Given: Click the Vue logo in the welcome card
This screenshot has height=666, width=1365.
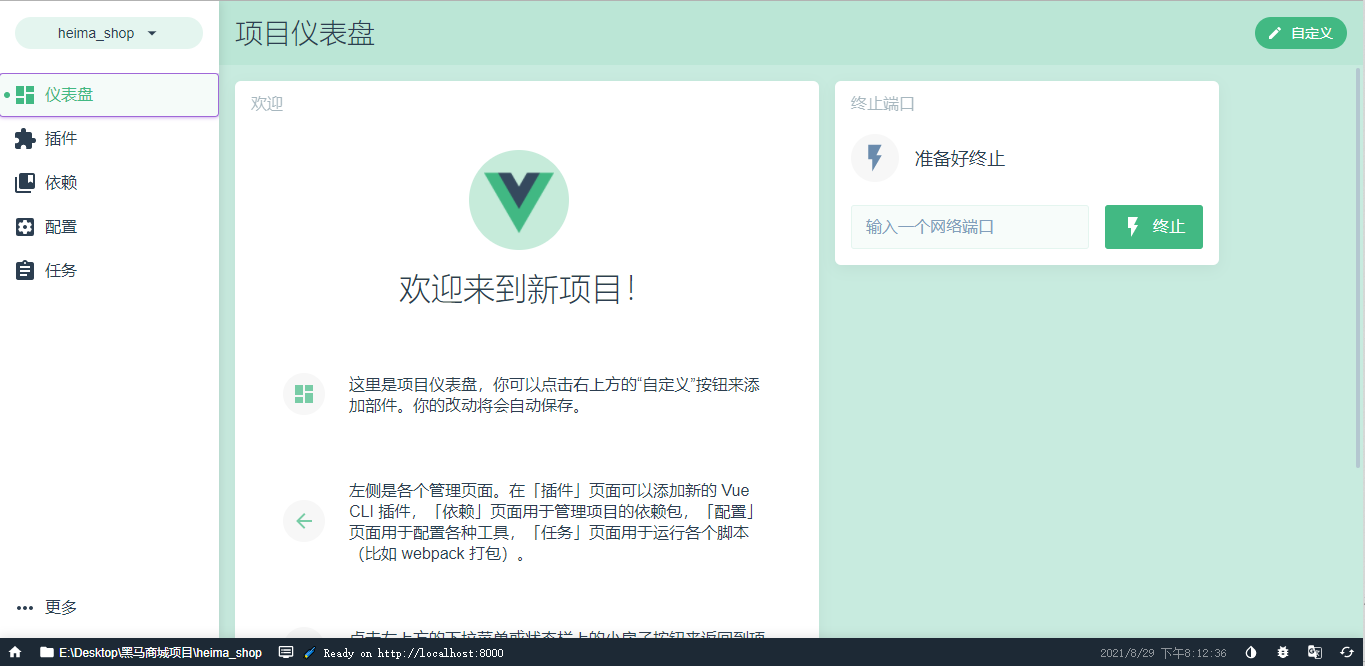Looking at the screenshot, I should [x=519, y=200].
